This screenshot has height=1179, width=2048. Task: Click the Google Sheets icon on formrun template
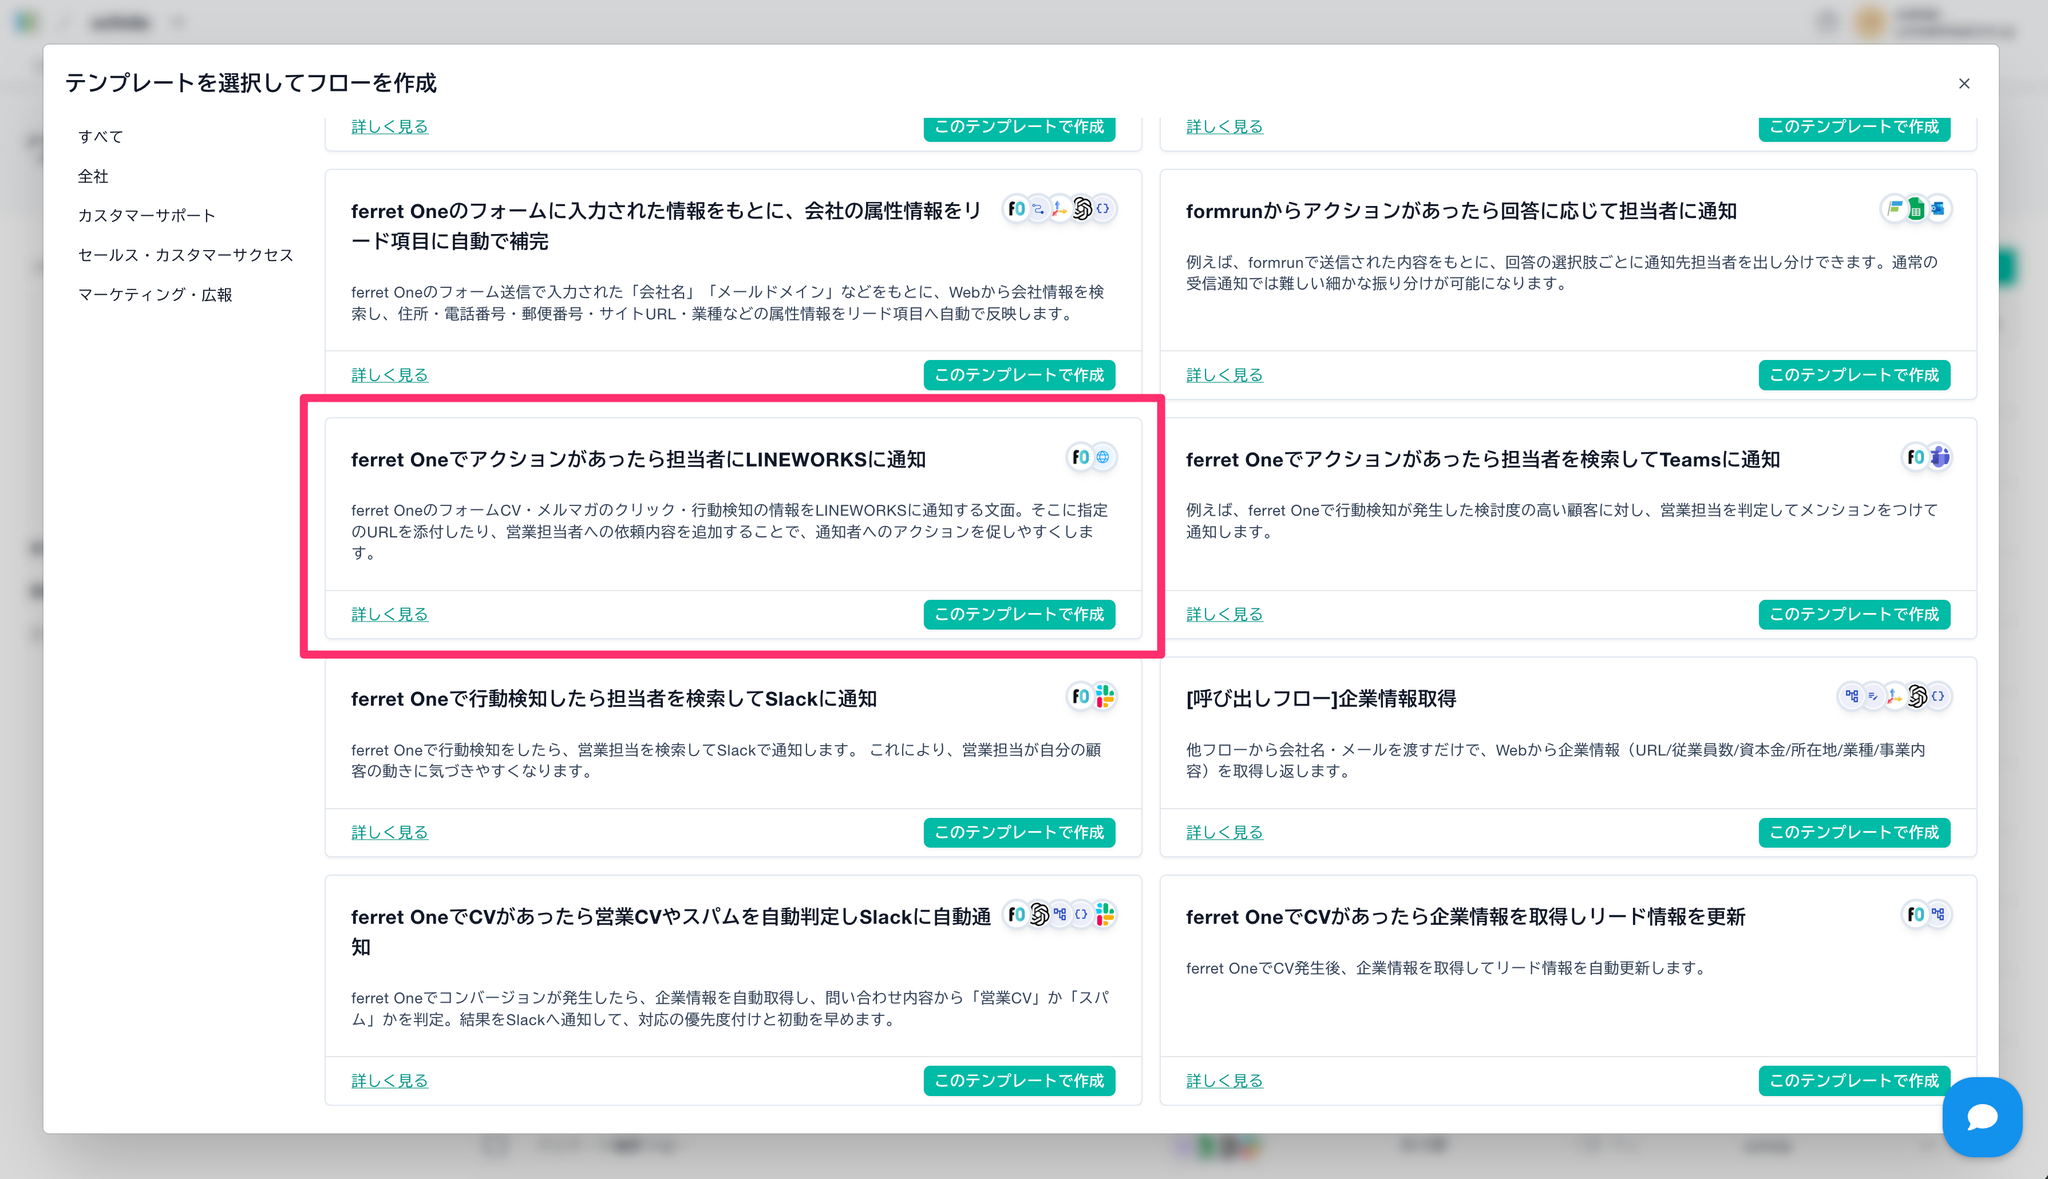pyautogui.click(x=1916, y=209)
